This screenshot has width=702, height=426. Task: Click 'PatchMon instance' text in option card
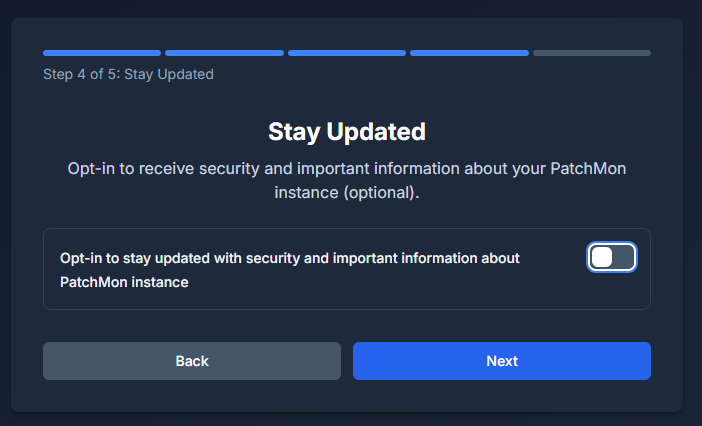[x=124, y=282]
